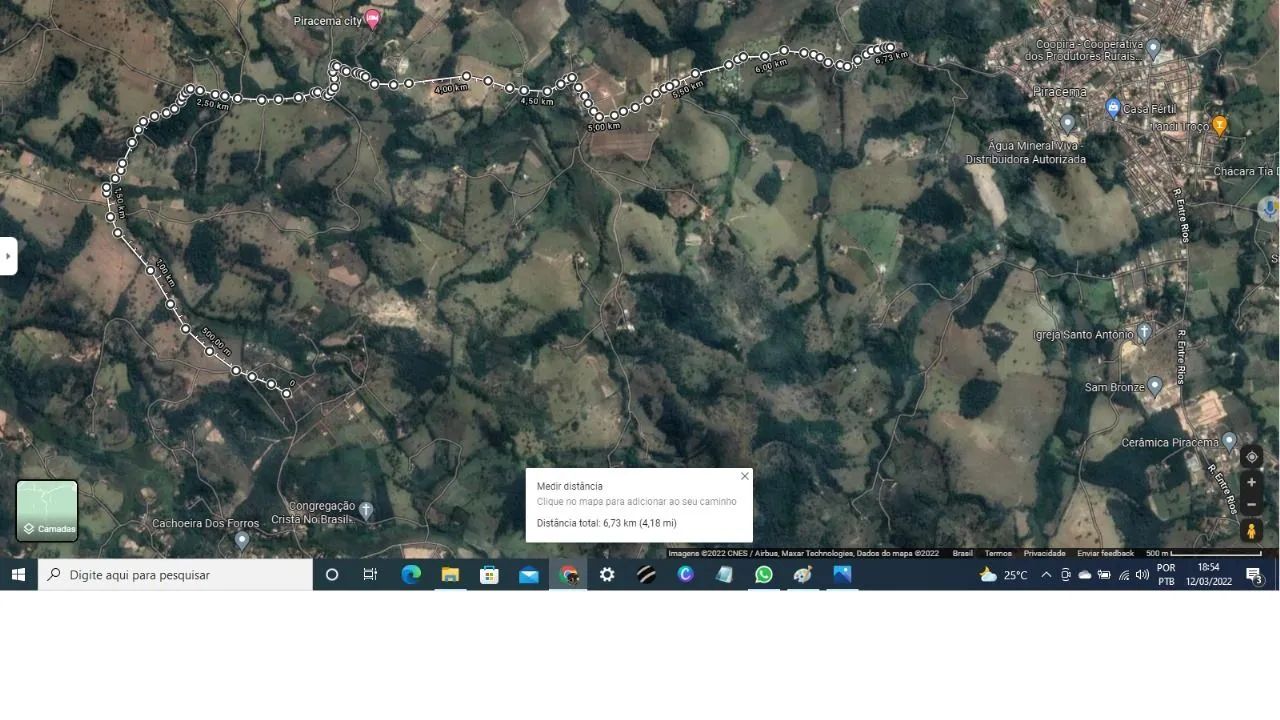Open WhatsApp from the taskbar
Image resolution: width=1280 pixels, height=720 pixels.
763,575
